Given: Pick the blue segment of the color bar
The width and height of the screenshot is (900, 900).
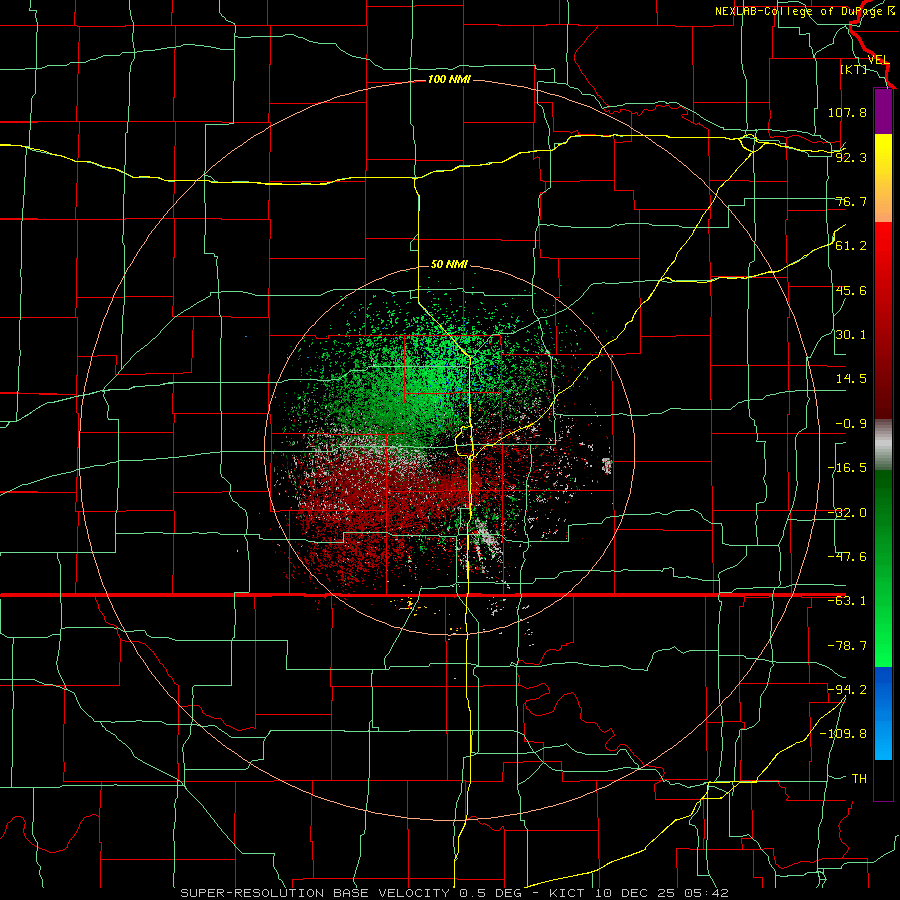Looking at the screenshot, I should pos(883,713).
